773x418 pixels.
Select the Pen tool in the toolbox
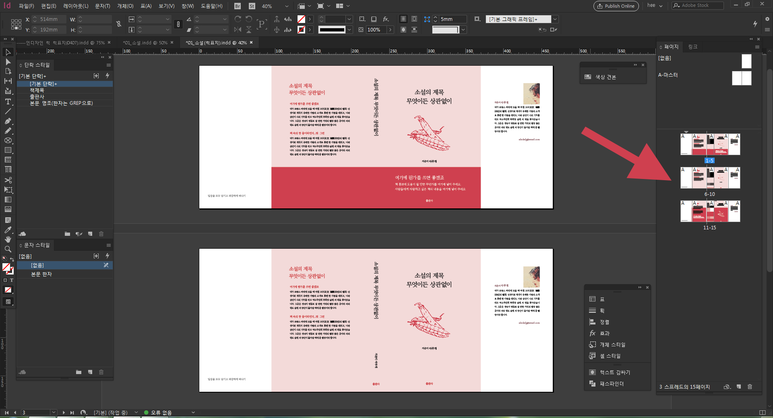tap(8, 121)
